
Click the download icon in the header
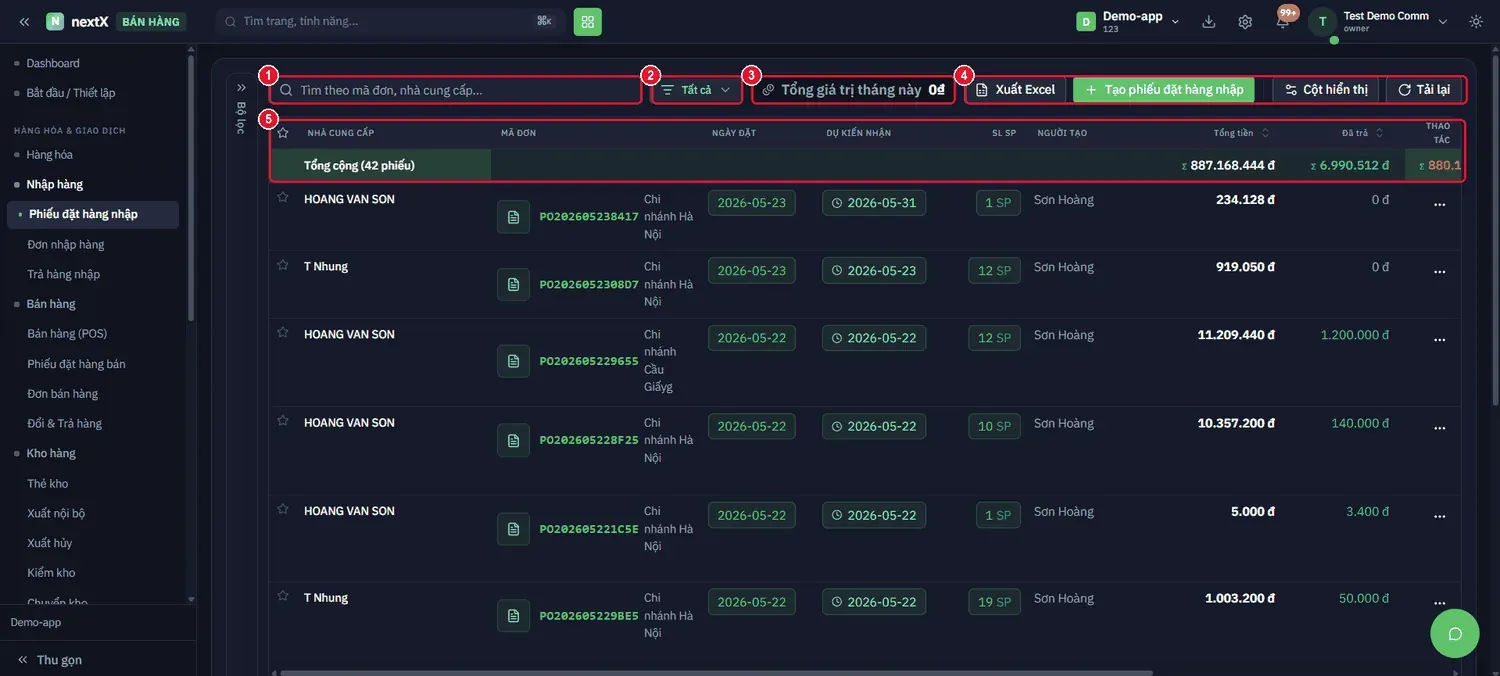(1209, 21)
